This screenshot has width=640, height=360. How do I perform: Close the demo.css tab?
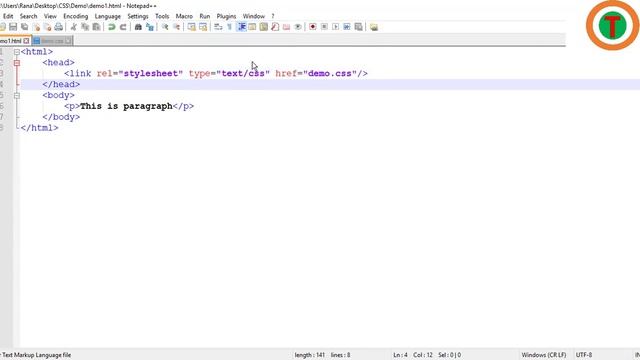coord(68,41)
